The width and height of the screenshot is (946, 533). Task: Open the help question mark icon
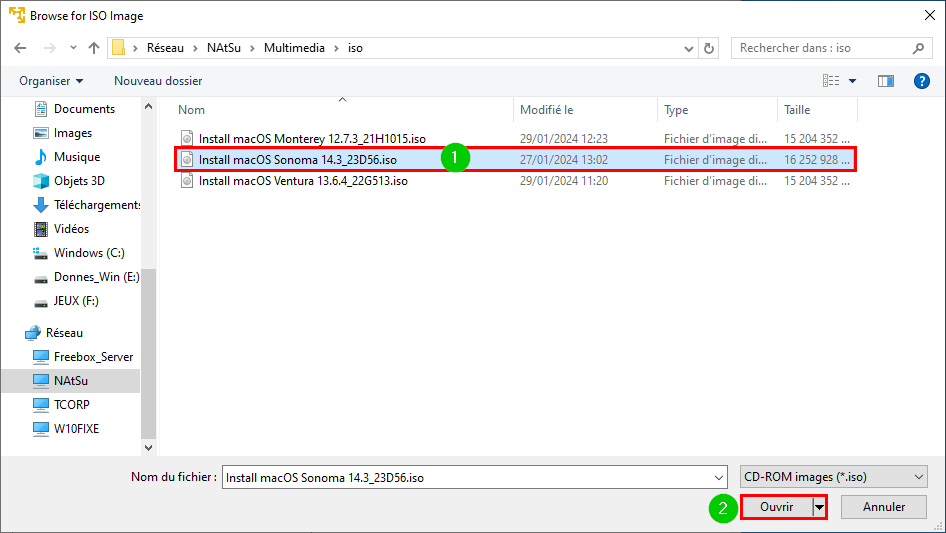[921, 81]
